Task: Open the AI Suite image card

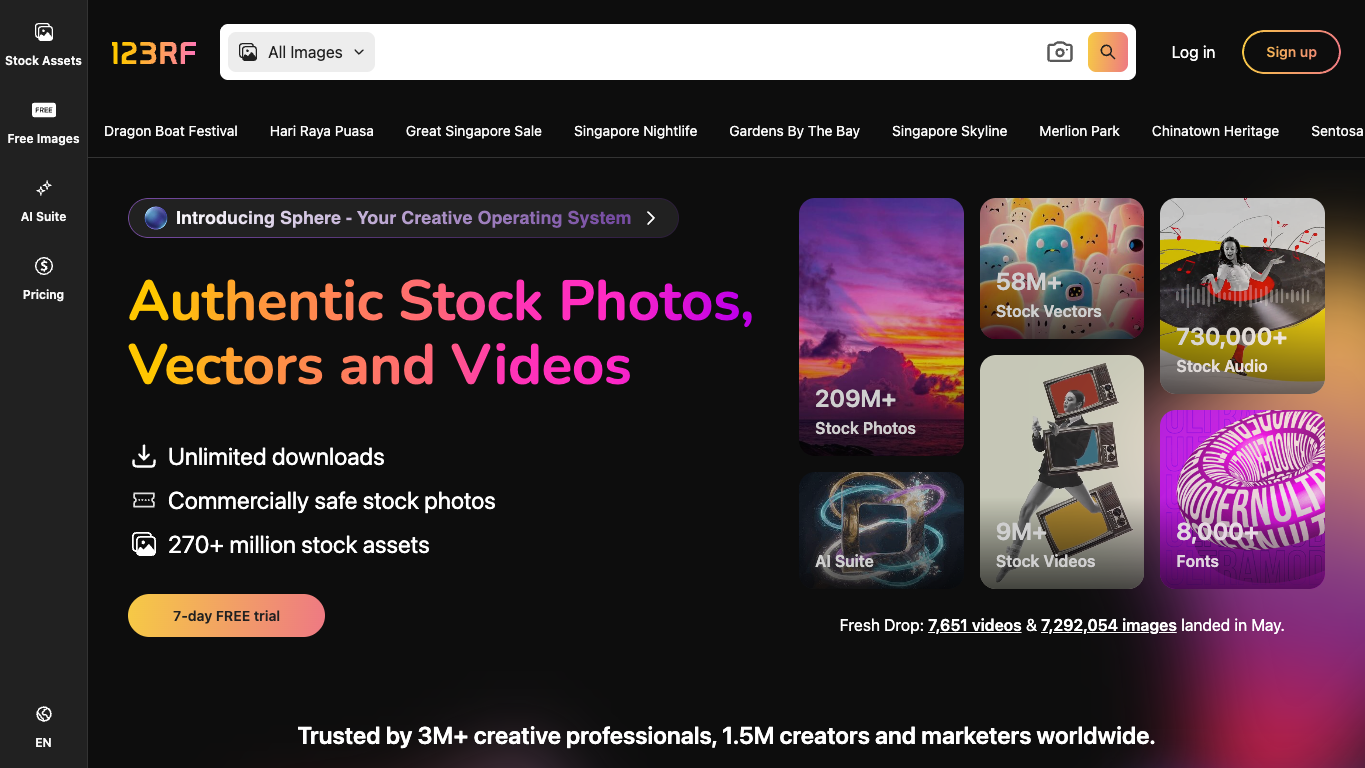Action: [881, 530]
